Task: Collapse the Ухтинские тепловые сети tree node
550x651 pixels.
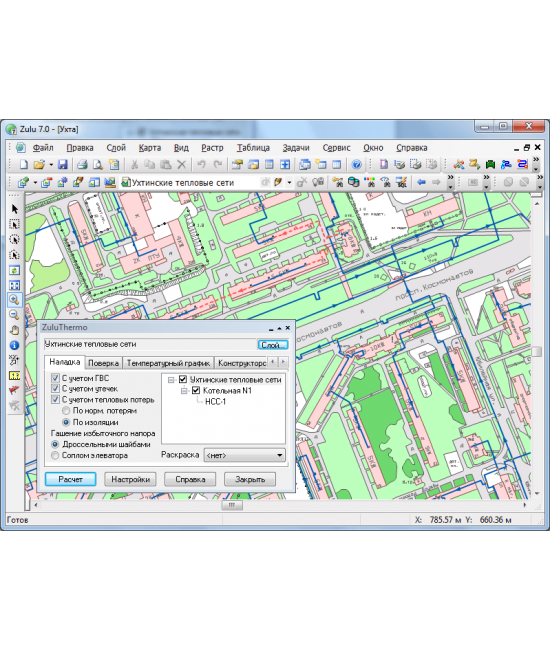Action: 171,379
